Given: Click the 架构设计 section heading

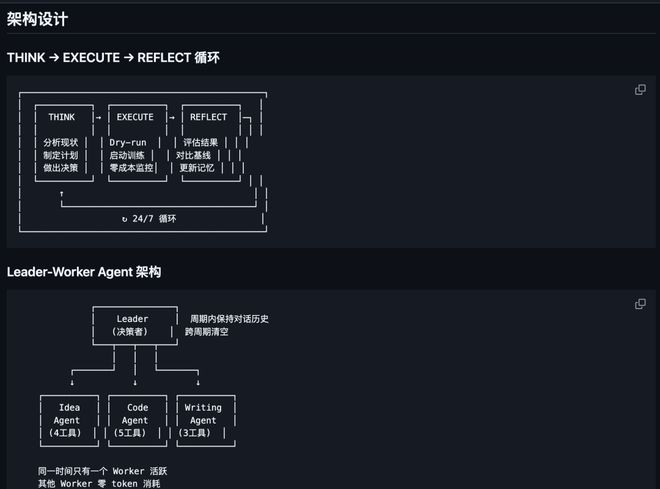Looking at the screenshot, I should pos(38,19).
